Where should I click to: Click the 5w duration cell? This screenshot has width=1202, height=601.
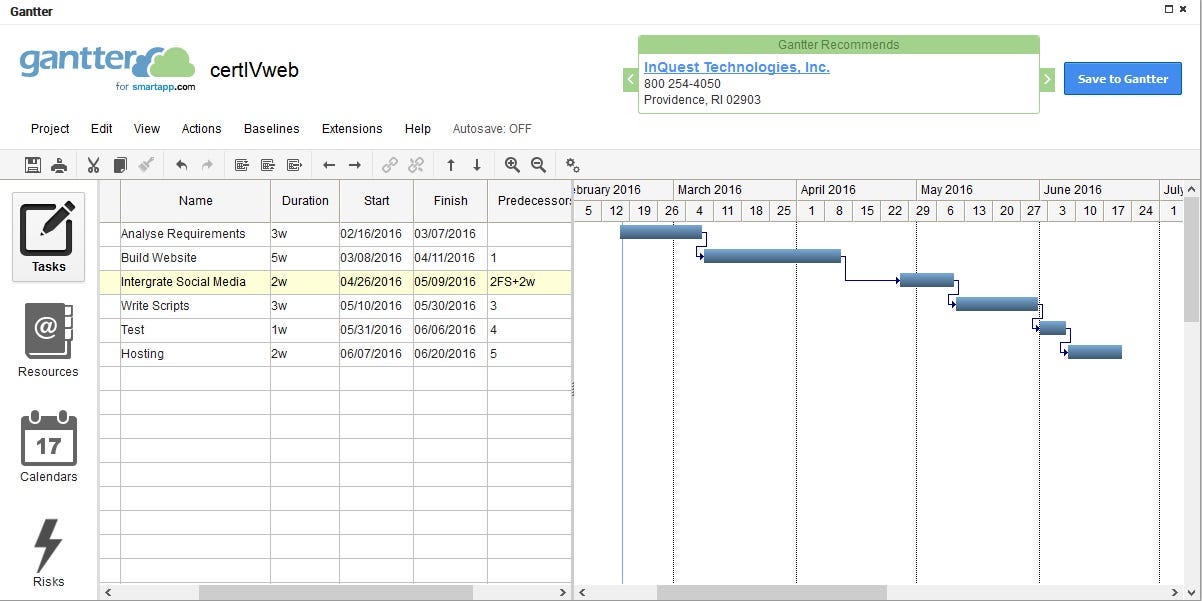(x=305, y=258)
